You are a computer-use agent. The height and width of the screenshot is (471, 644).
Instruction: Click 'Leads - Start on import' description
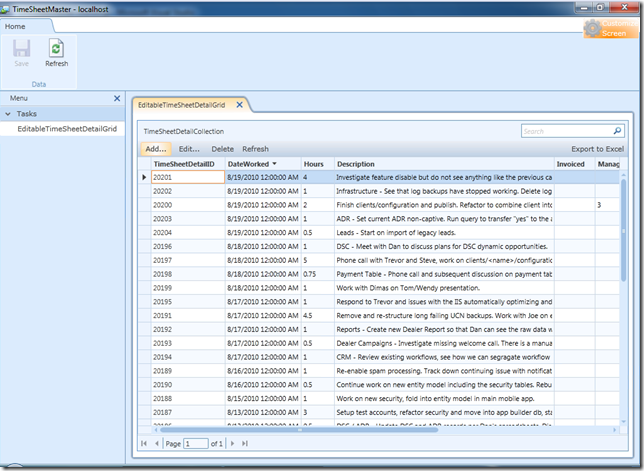444,233
